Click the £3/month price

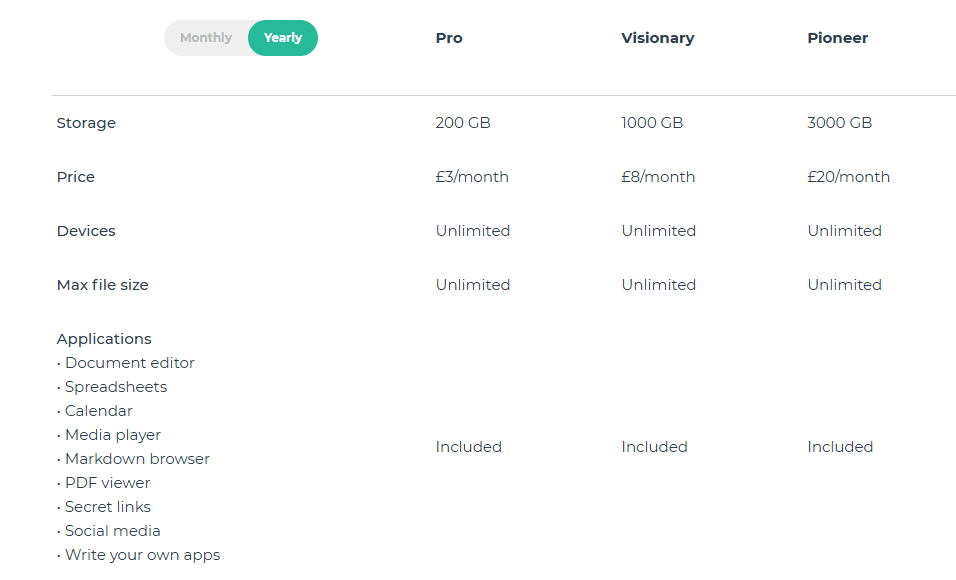[472, 177]
